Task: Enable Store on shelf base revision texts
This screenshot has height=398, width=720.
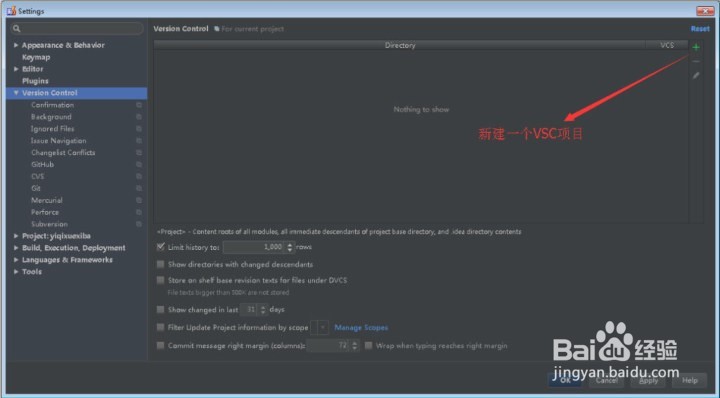Action: pyautogui.click(x=160, y=280)
